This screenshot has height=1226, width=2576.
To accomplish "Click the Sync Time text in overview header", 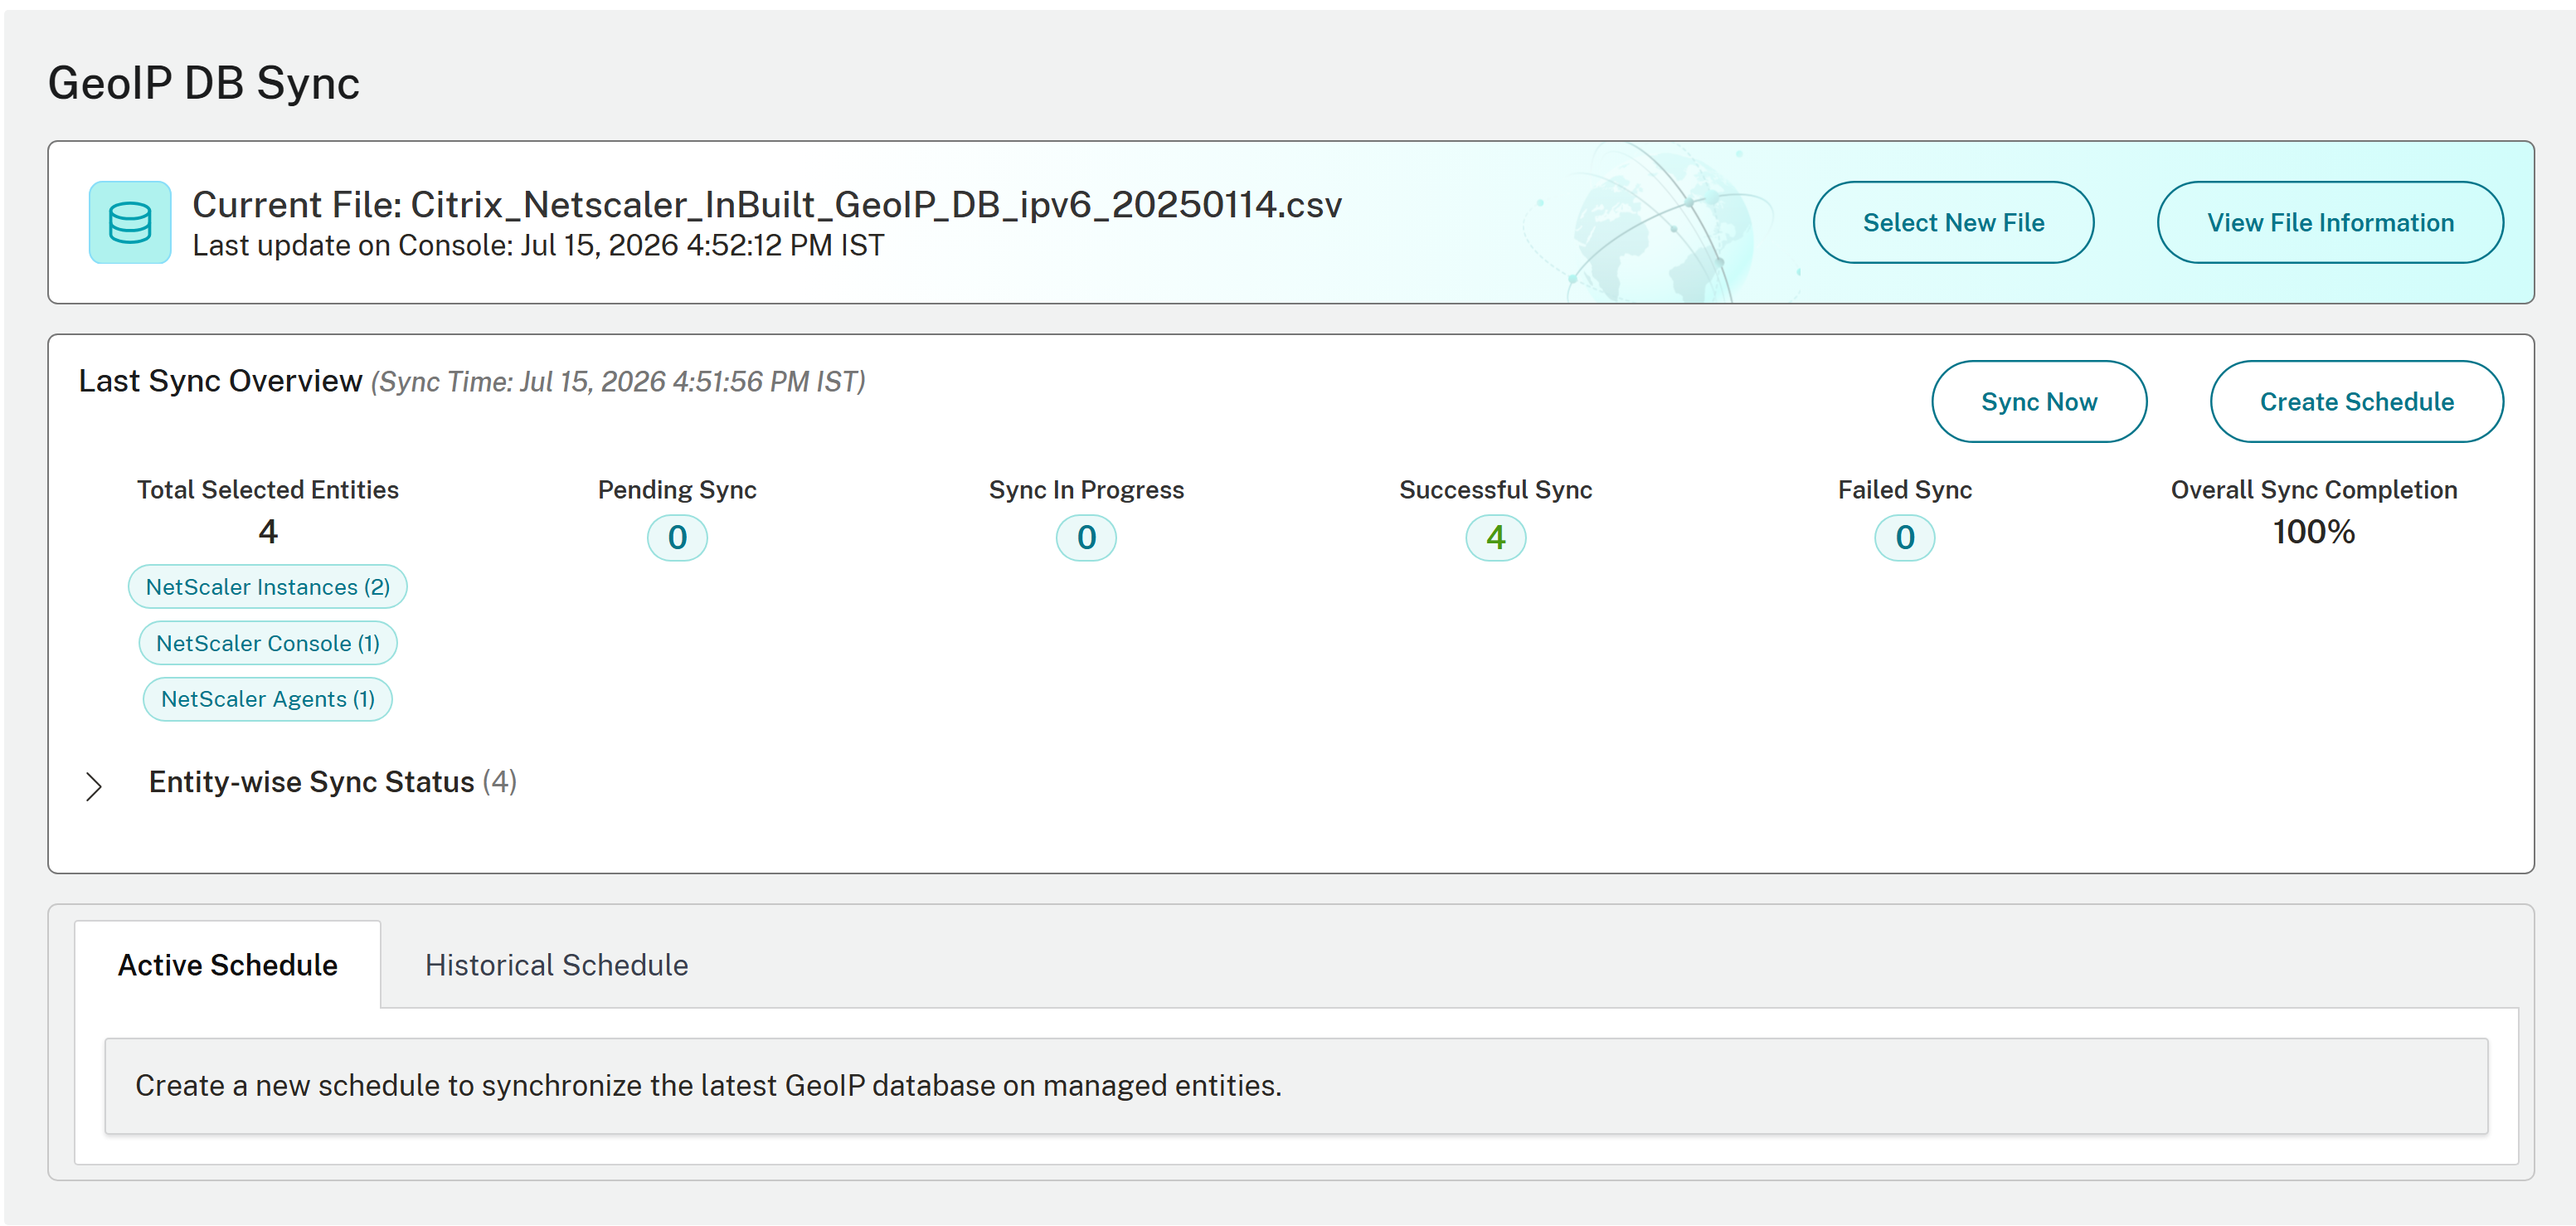I will pyautogui.click(x=618, y=382).
